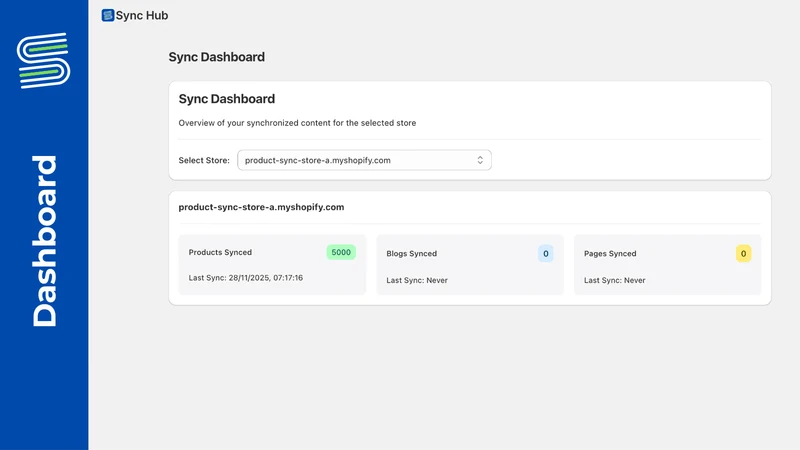The width and height of the screenshot is (800, 450).
Task: Click Last Sync: 28/11/2025, 07:17:16 text
Action: coord(245,278)
